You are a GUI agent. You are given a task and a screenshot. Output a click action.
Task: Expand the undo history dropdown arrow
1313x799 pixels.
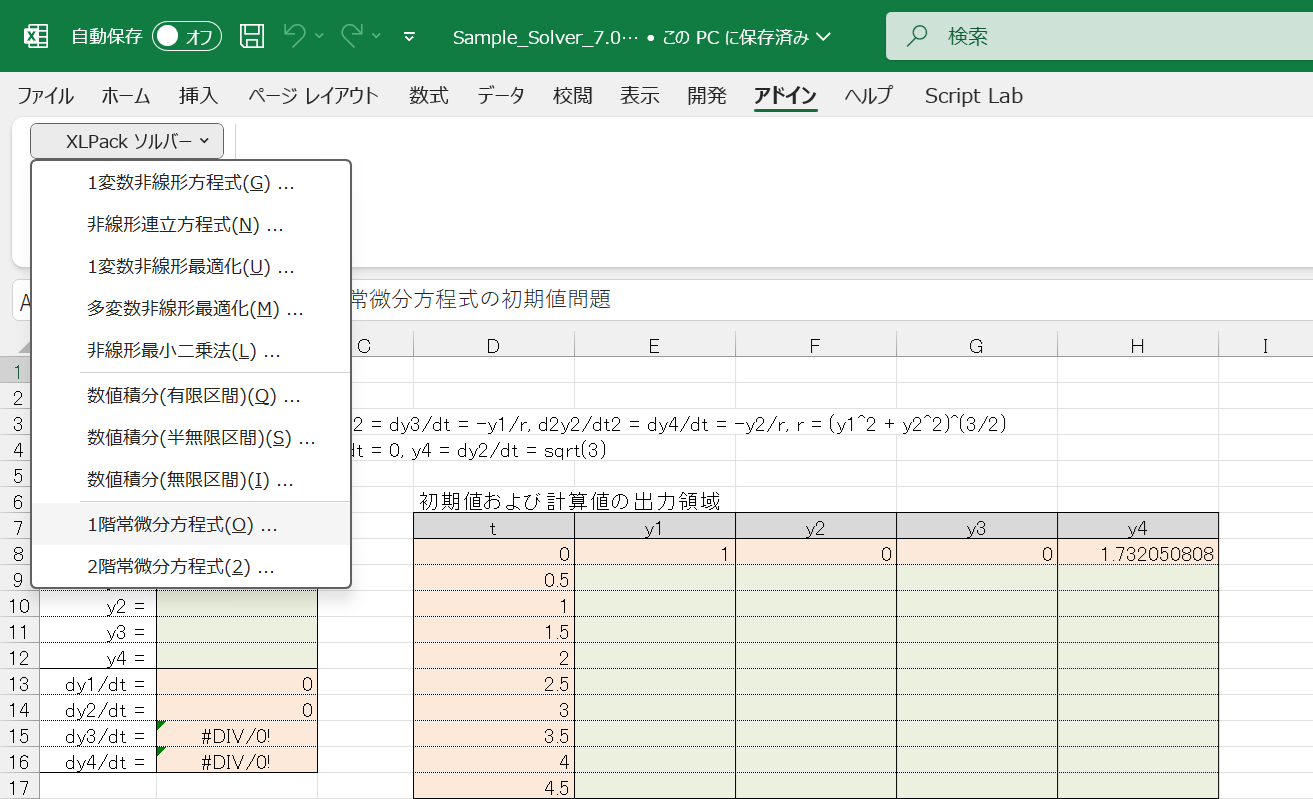[320, 37]
